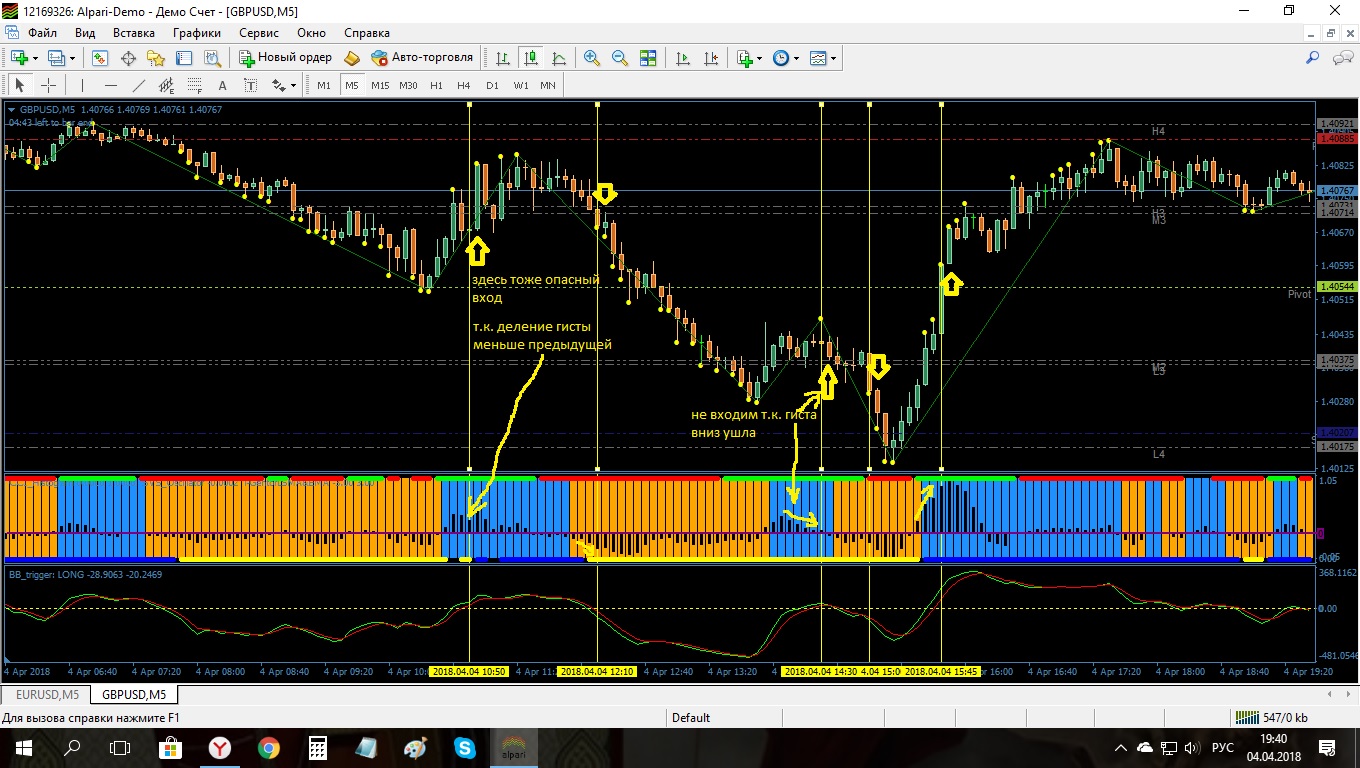This screenshot has width=1360, height=768.
Task: Click the Новый ордер button
Action: pyautogui.click(x=284, y=58)
